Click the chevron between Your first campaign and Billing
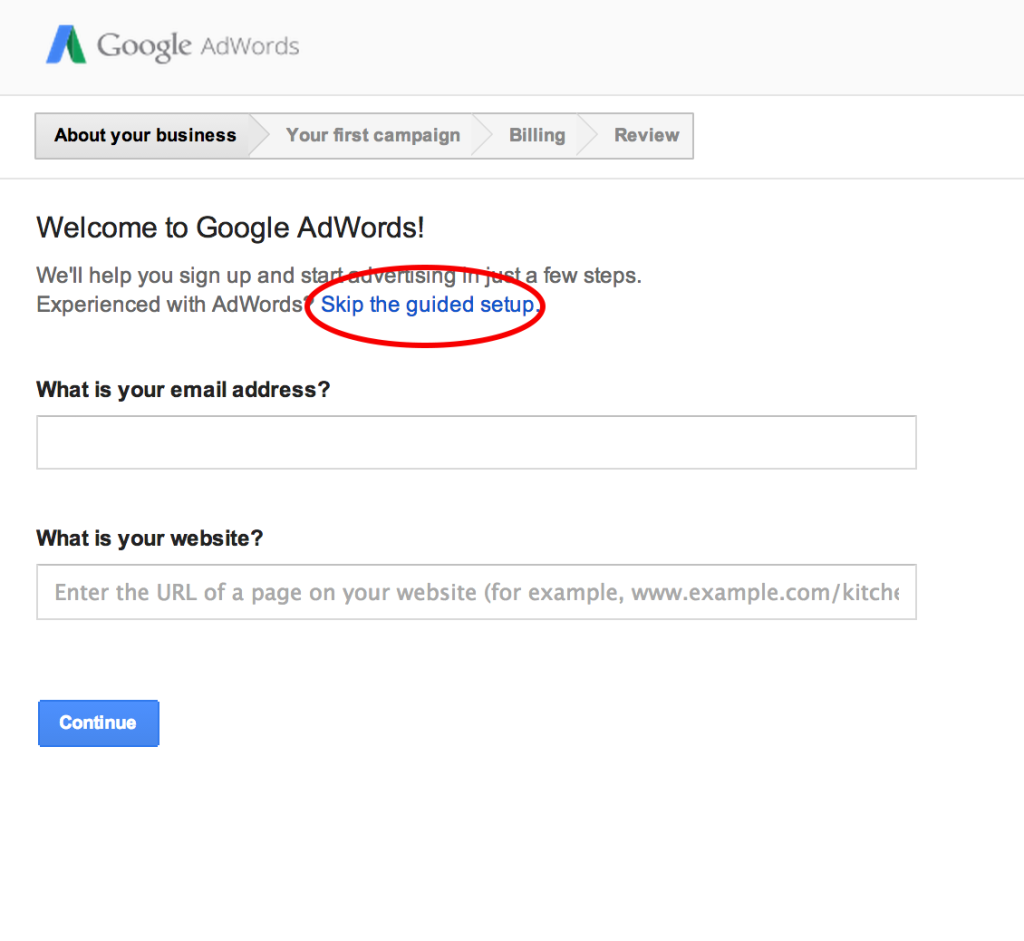The height and width of the screenshot is (941, 1024). (x=482, y=136)
